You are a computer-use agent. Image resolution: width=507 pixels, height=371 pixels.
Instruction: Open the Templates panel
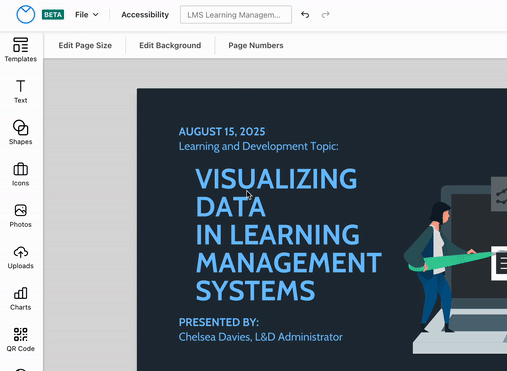coord(21,50)
